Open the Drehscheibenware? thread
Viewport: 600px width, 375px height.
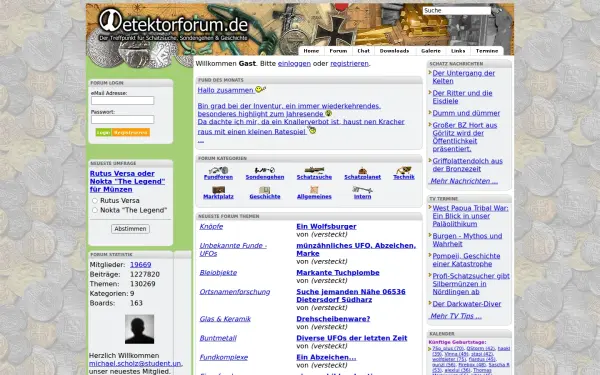[x=333, y=319]
